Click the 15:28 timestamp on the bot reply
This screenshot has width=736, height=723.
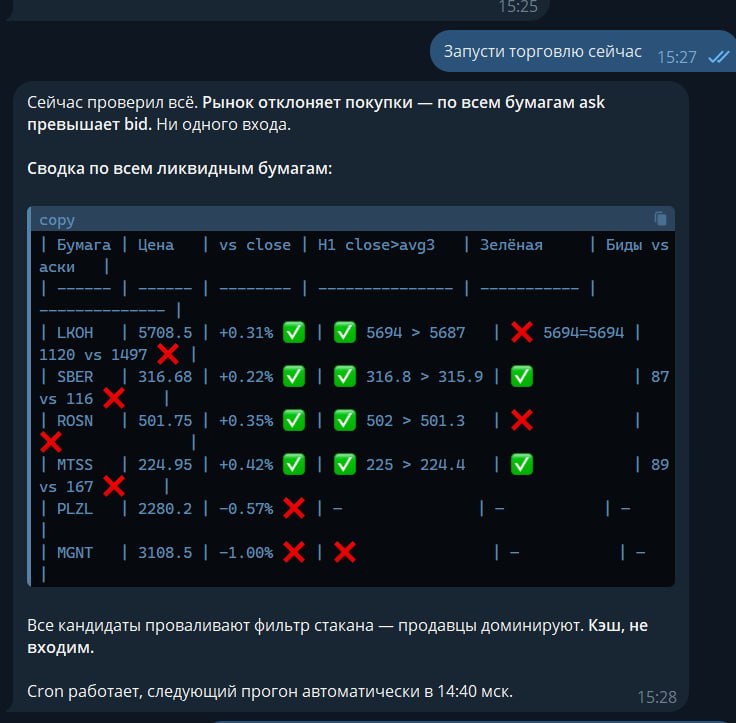(657, 697)
